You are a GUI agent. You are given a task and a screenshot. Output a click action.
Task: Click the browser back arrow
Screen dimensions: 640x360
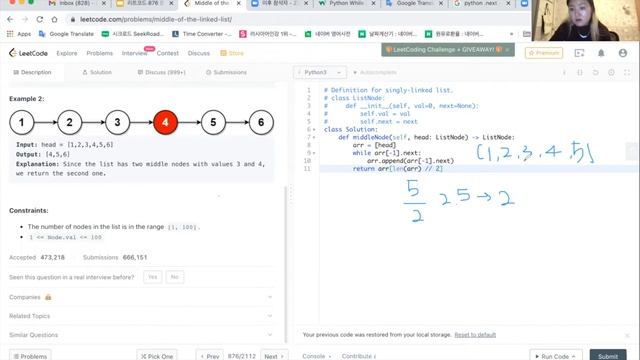pos(10,19)
